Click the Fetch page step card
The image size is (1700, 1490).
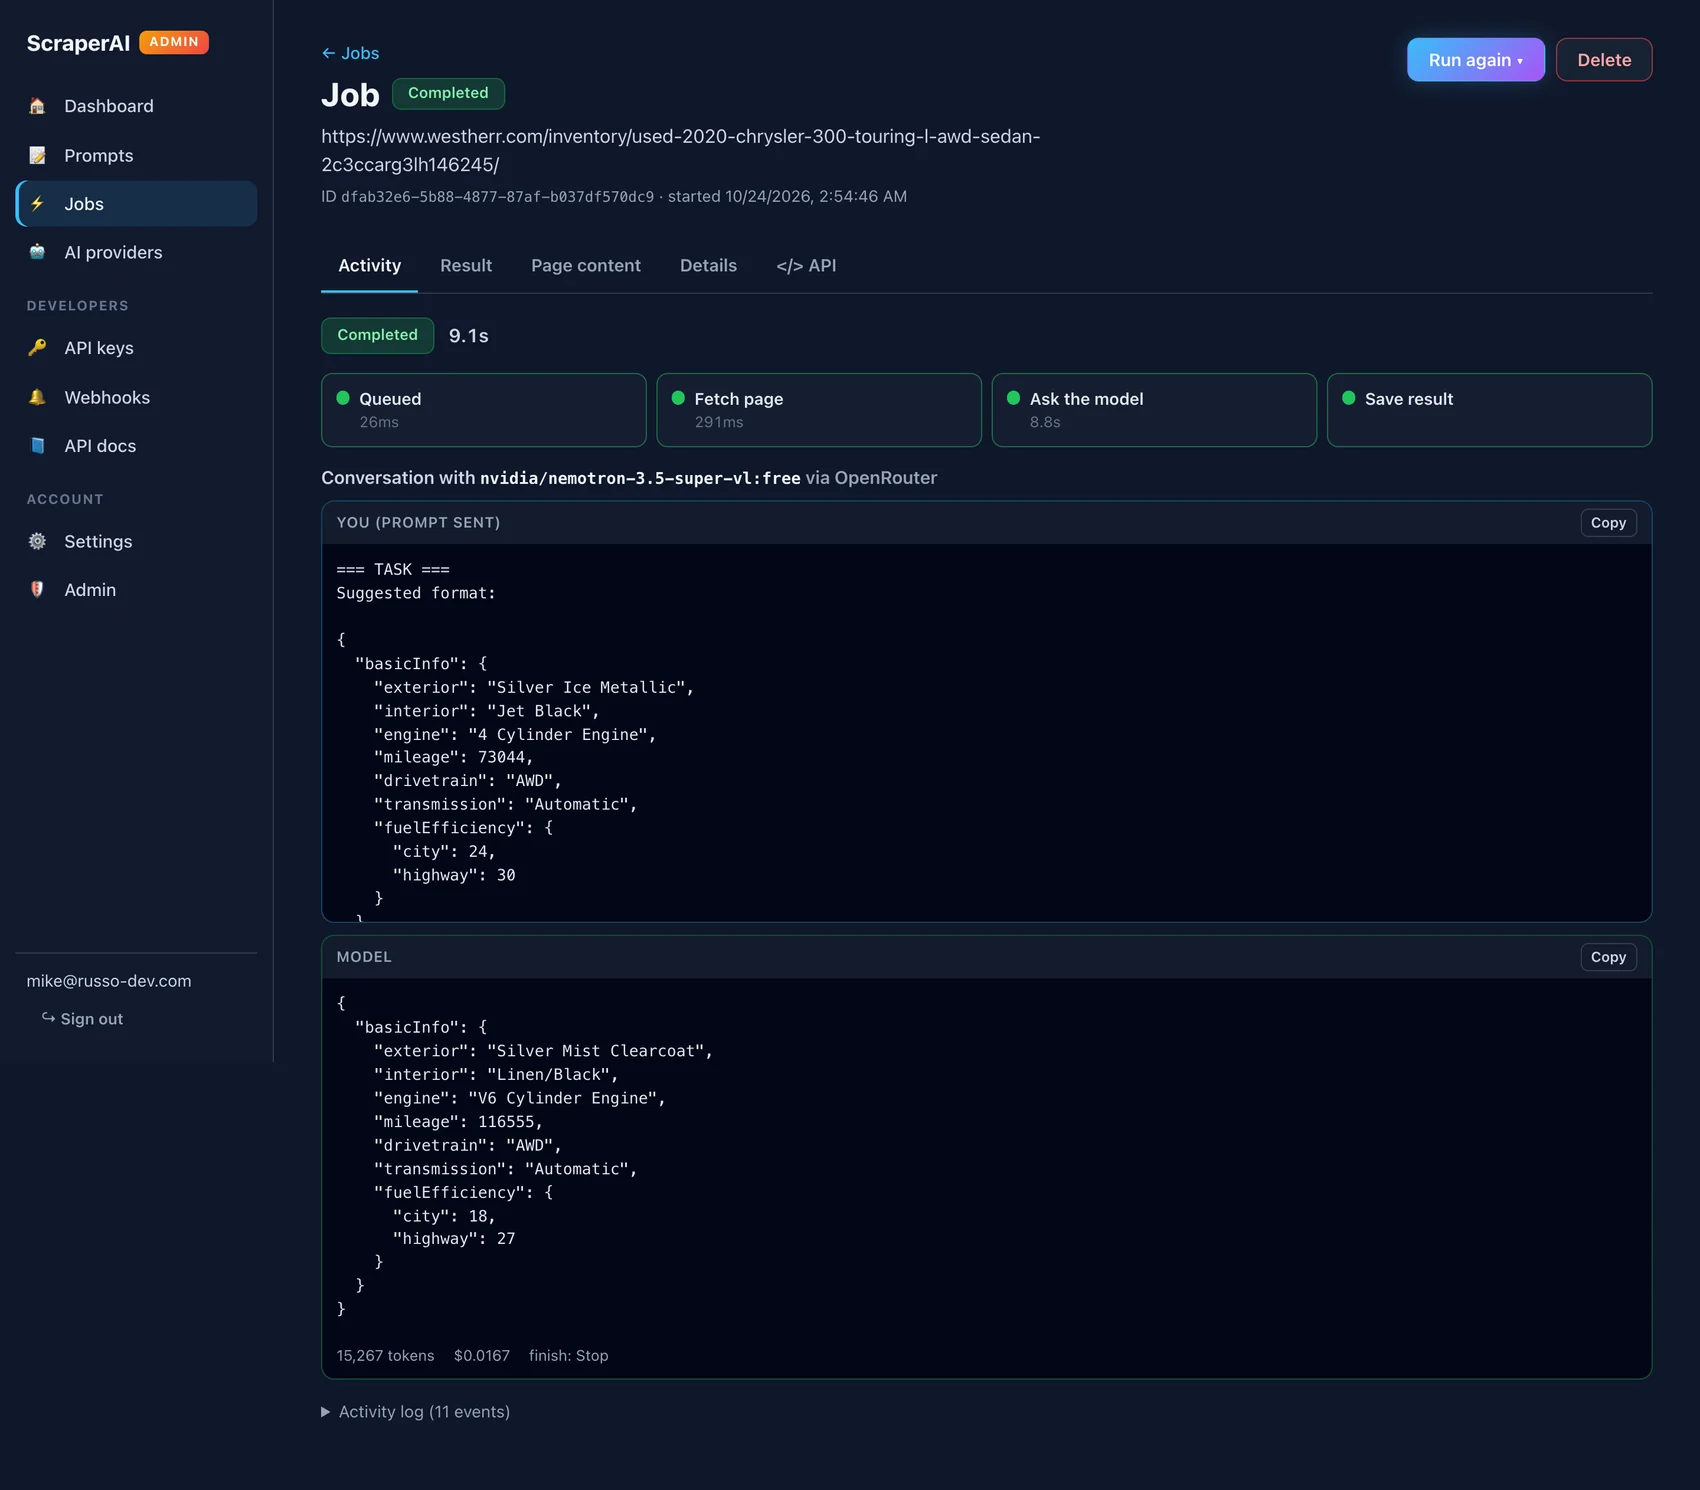(819, 410)
